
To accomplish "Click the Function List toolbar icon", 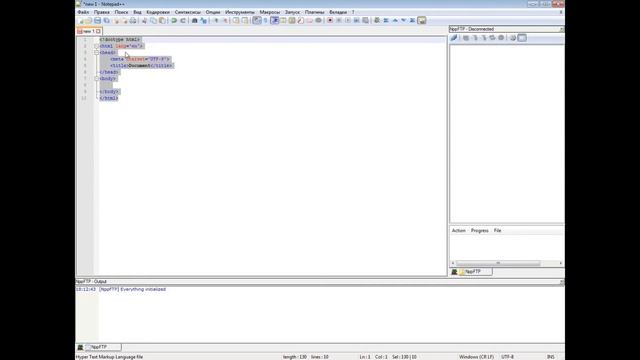I will tap(301, 20).
